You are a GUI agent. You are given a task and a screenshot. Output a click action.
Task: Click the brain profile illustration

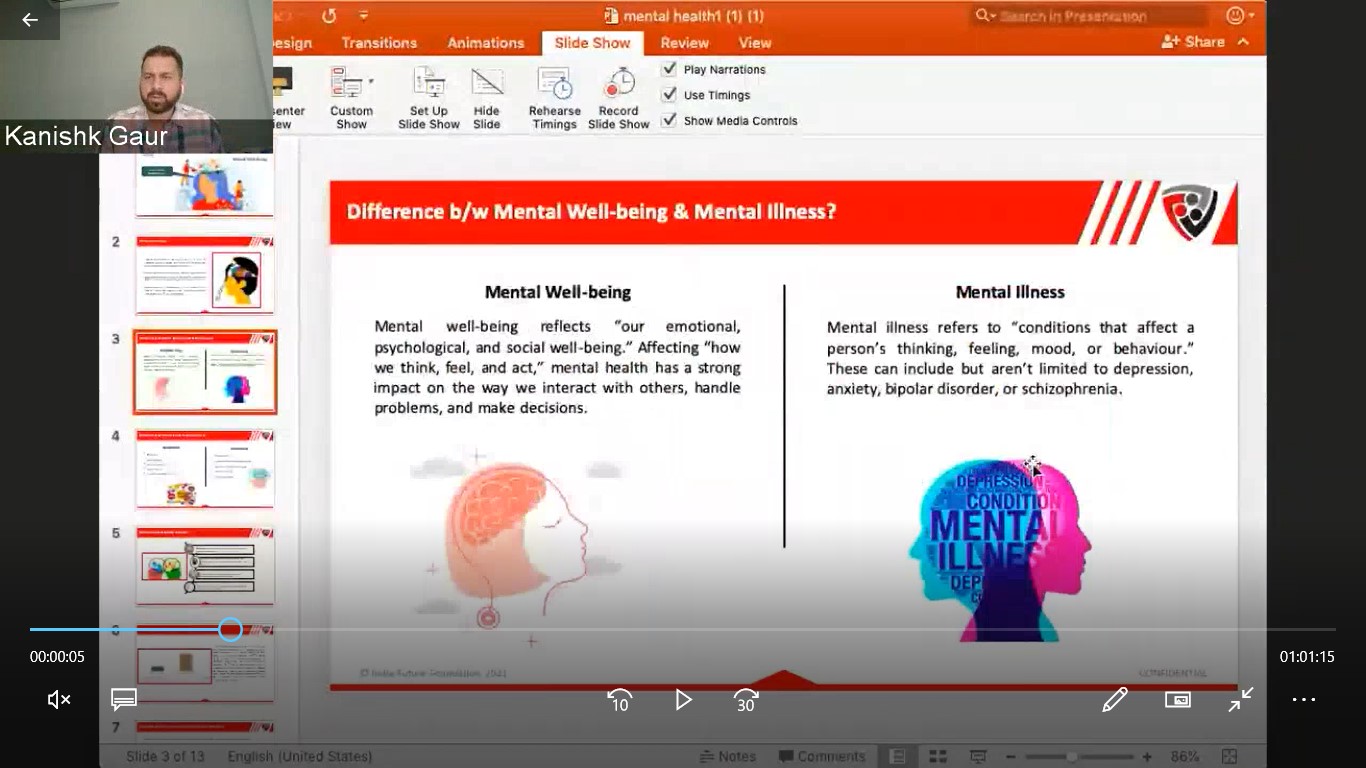click(516, 548)
